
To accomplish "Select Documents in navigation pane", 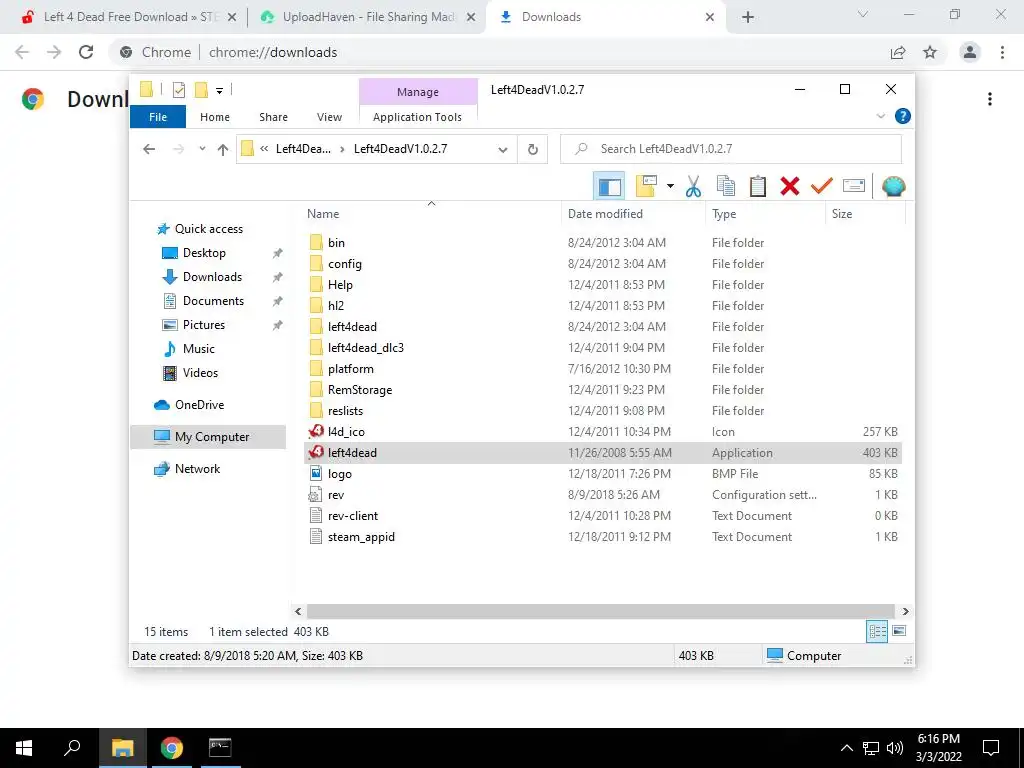I will [213, 301].
